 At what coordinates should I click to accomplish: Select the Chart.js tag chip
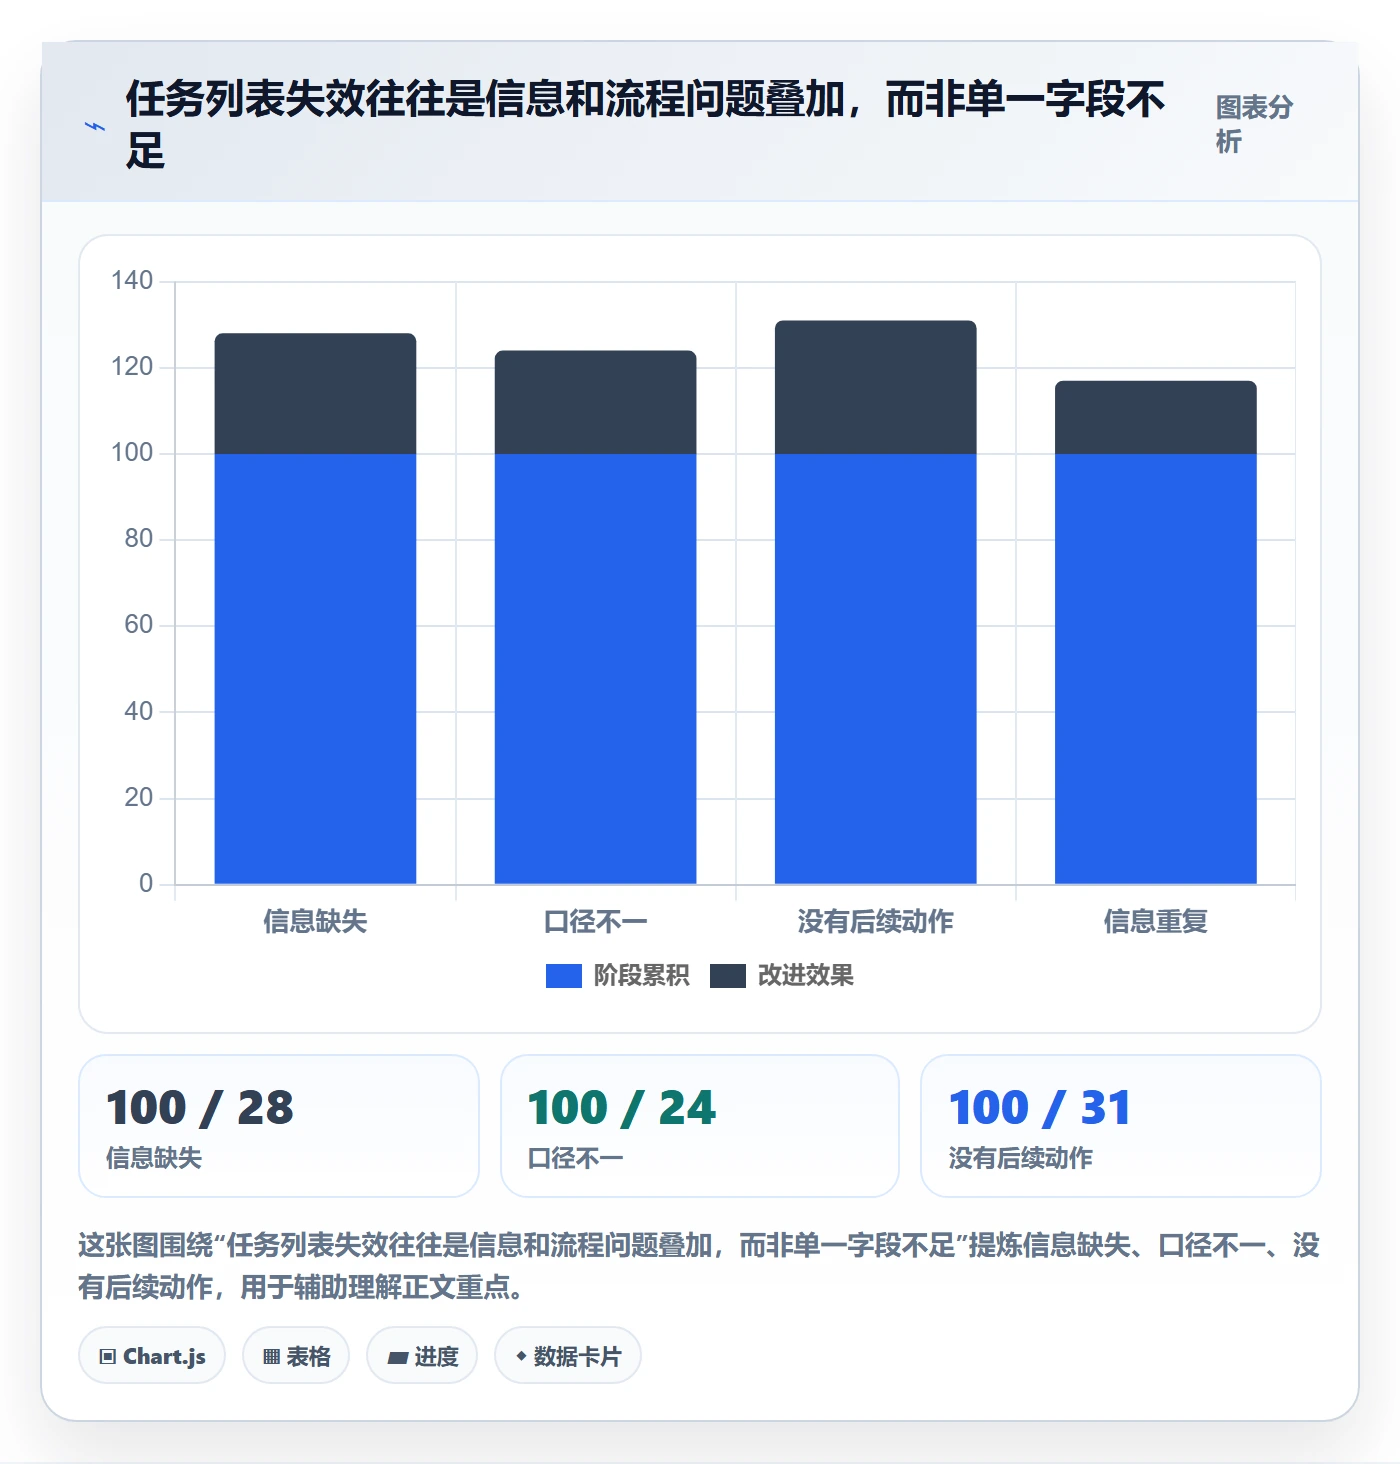coord(152,1356)
